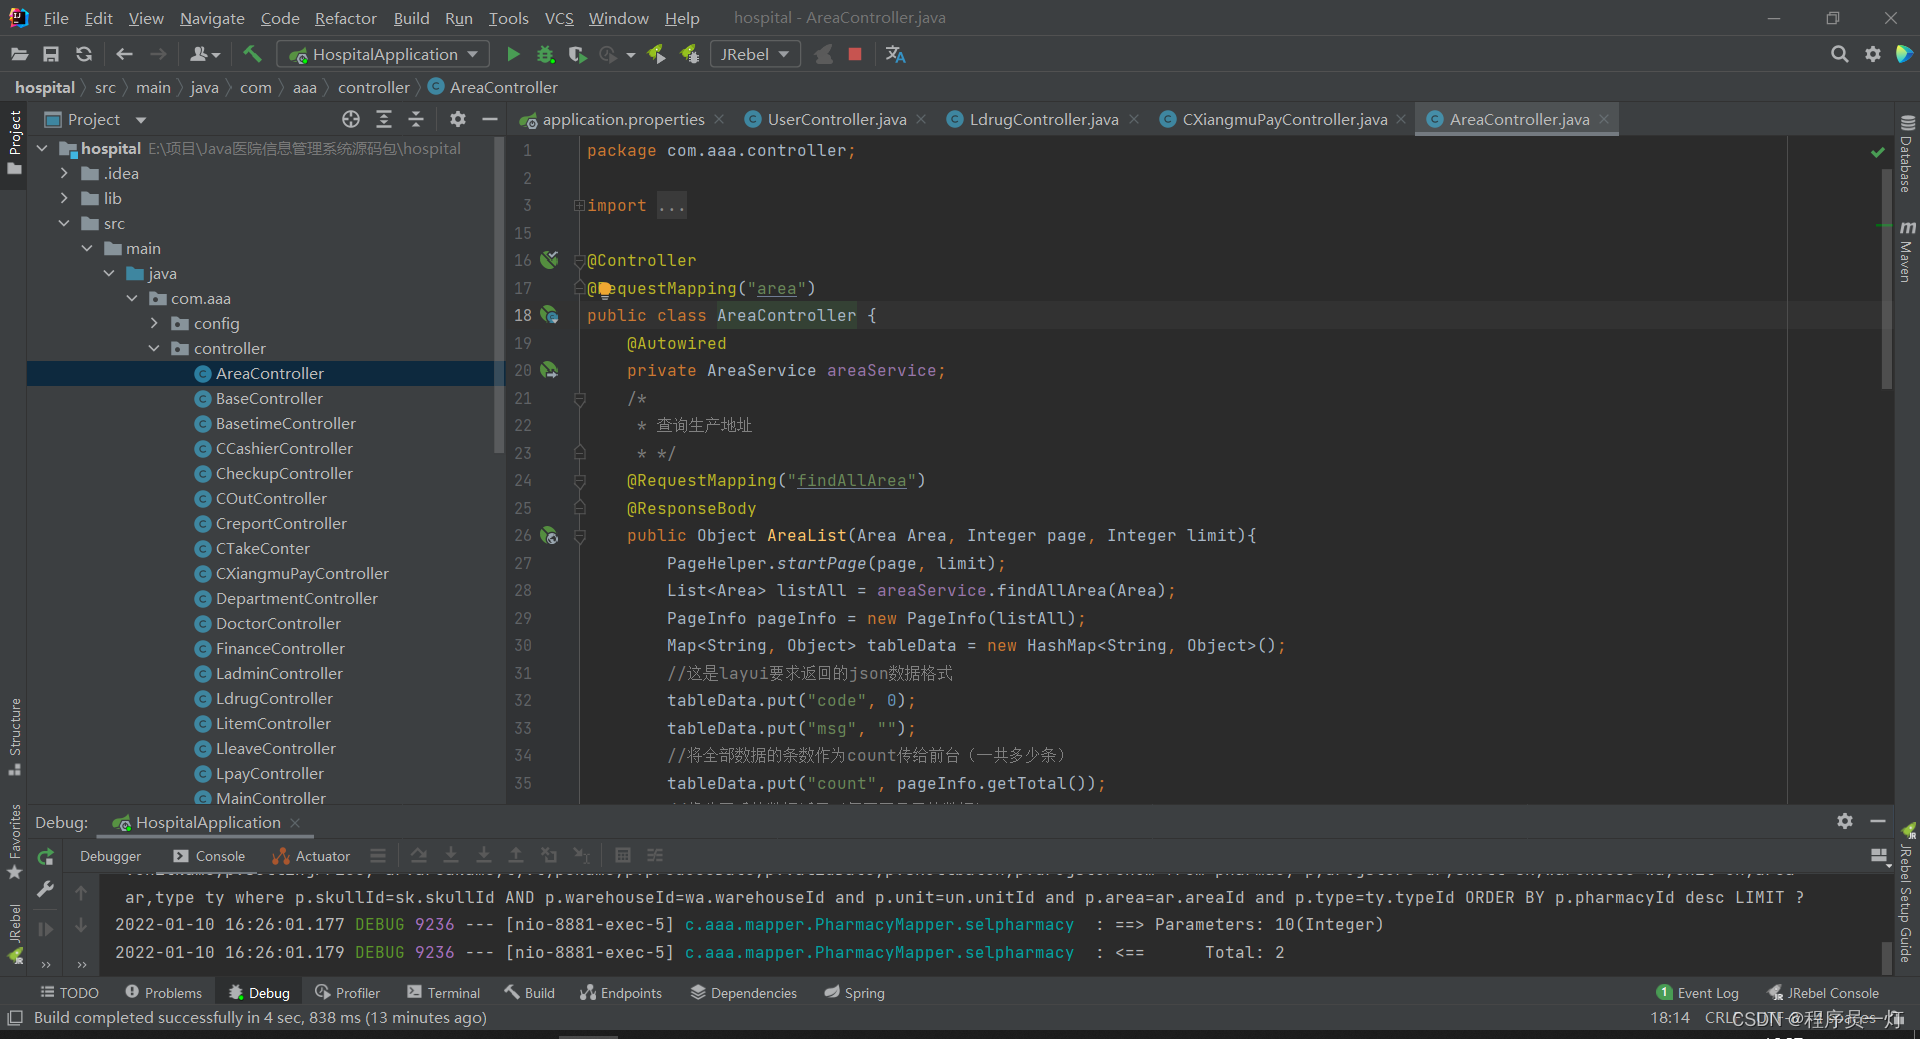Screen dimensions: 1920x1039
Task: Open HospitalApplication run configuration dropdown
Action: (x=383, y=54)
